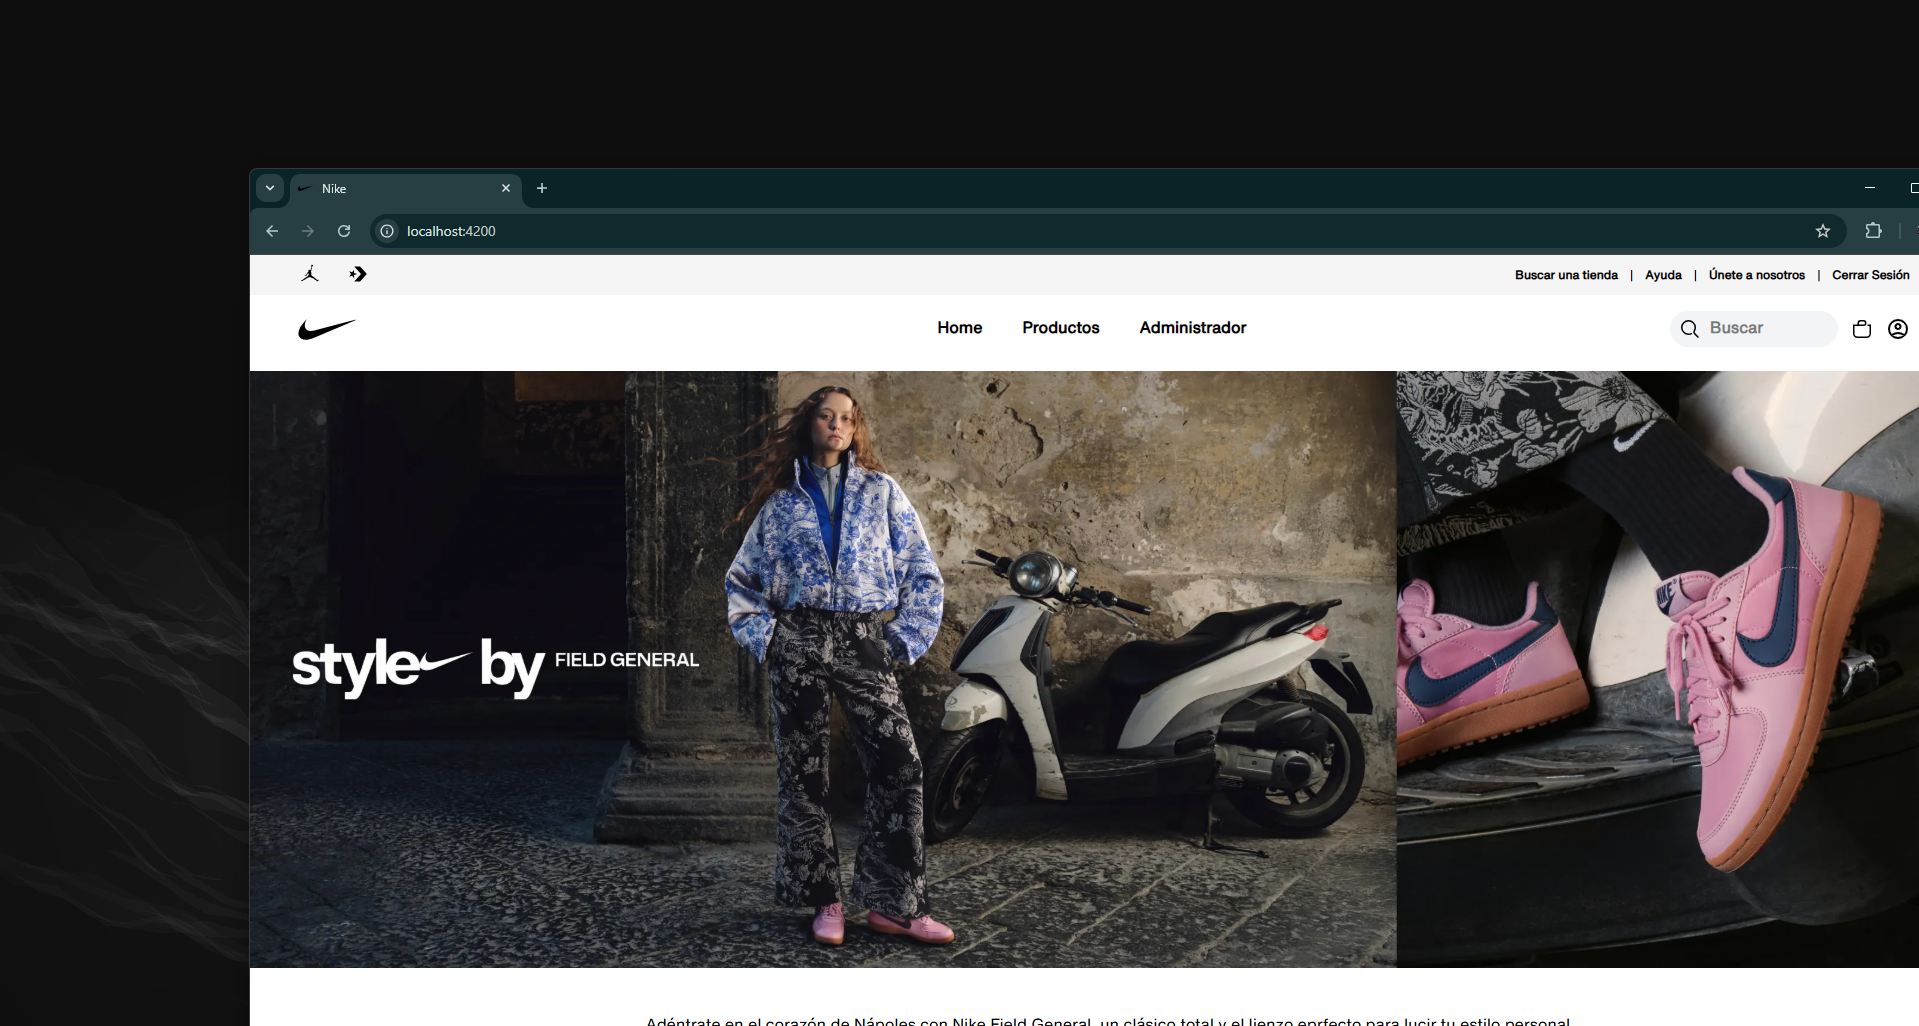Click the pink sneakers banner image

point(1657,669)
